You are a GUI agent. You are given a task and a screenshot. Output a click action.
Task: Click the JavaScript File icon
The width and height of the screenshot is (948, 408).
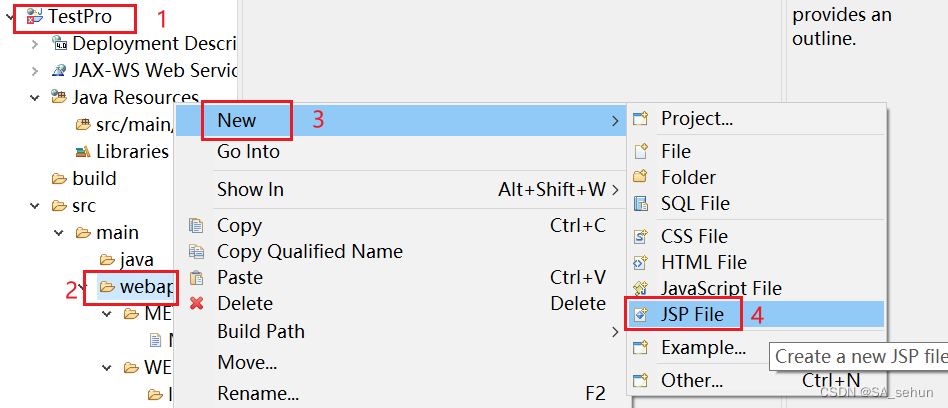[x=641, y=289]
